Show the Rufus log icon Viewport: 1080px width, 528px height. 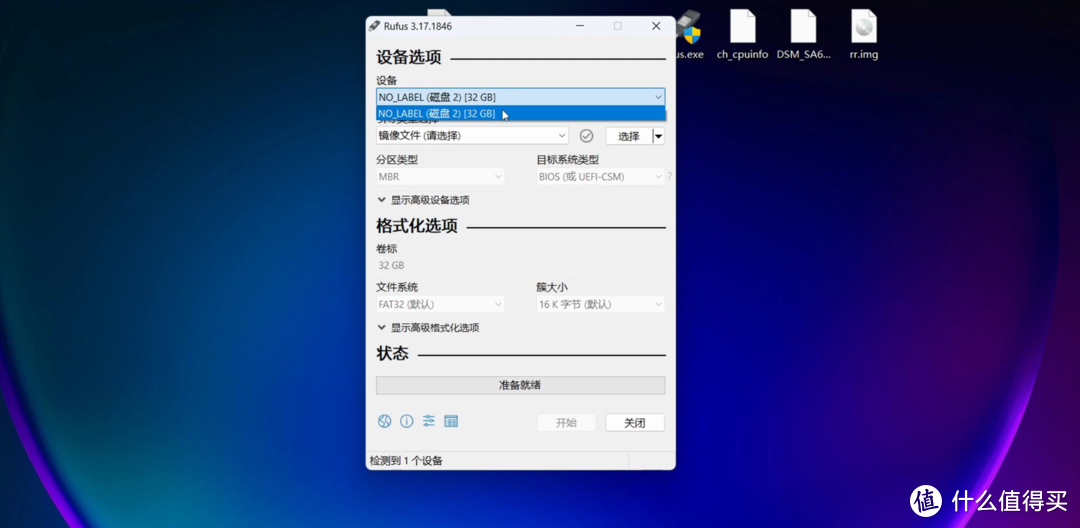[x=451, y=421]
